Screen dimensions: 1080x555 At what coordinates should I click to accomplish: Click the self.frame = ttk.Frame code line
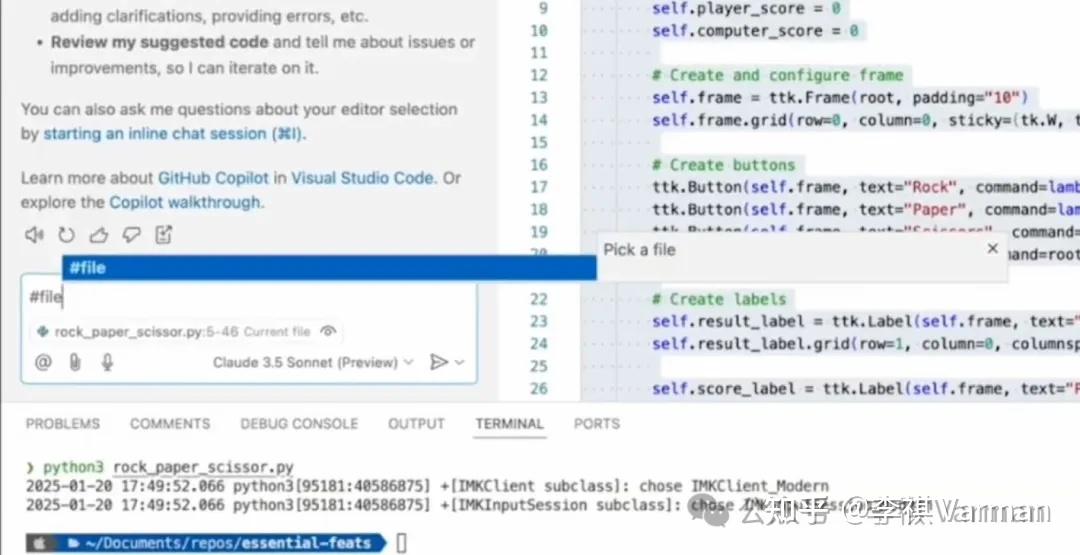point(840,98)
